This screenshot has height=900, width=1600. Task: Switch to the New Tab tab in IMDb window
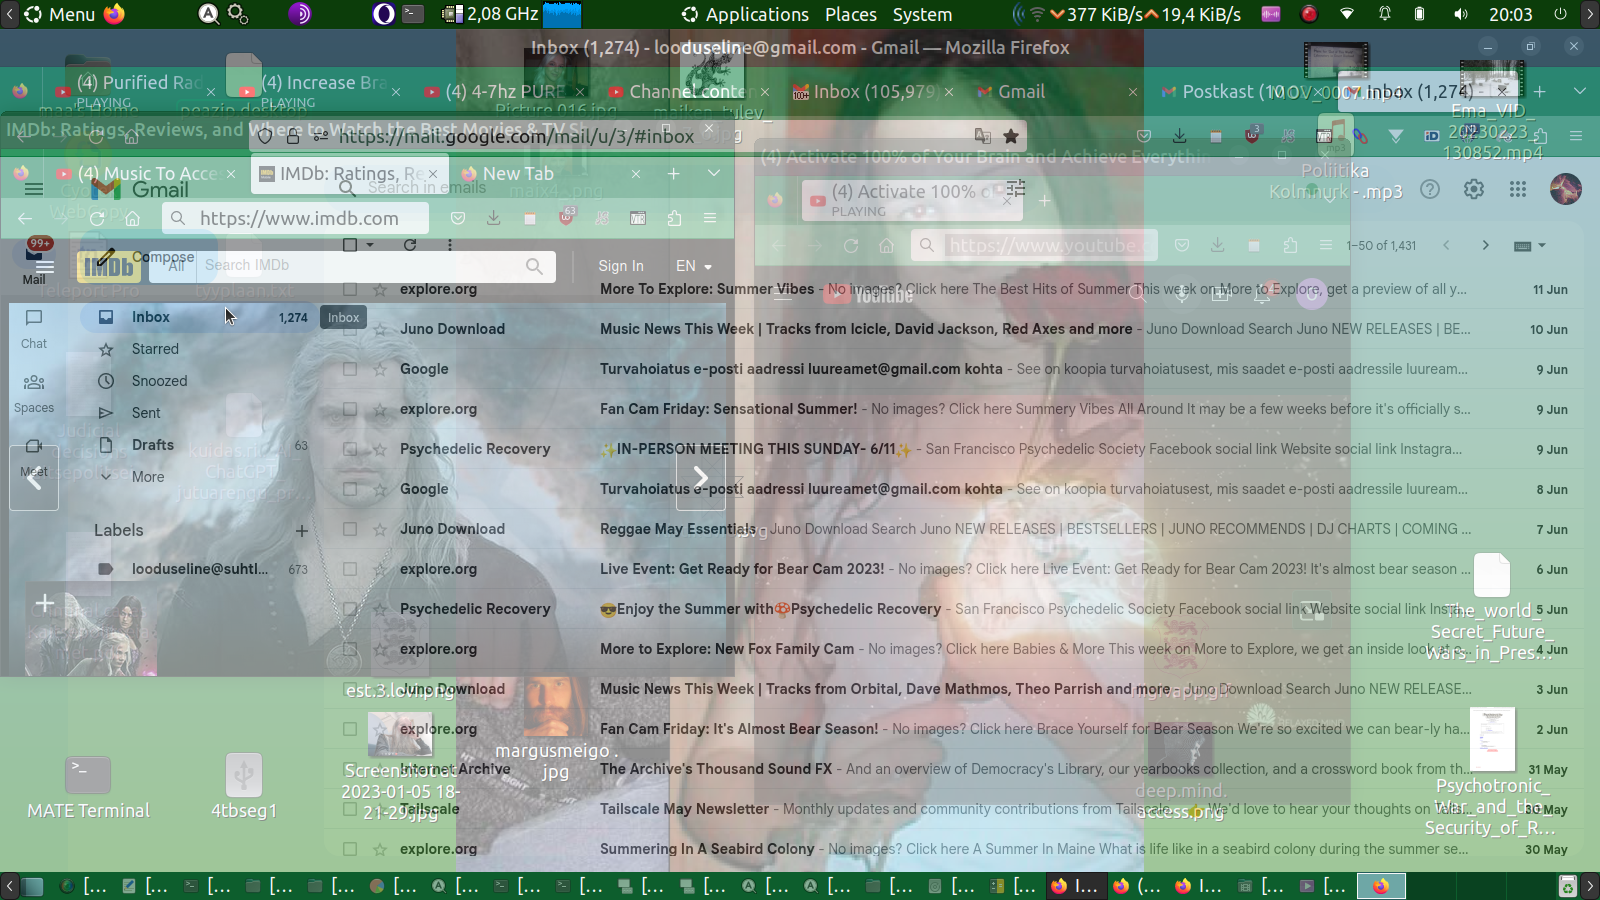(x=553, y=173)
